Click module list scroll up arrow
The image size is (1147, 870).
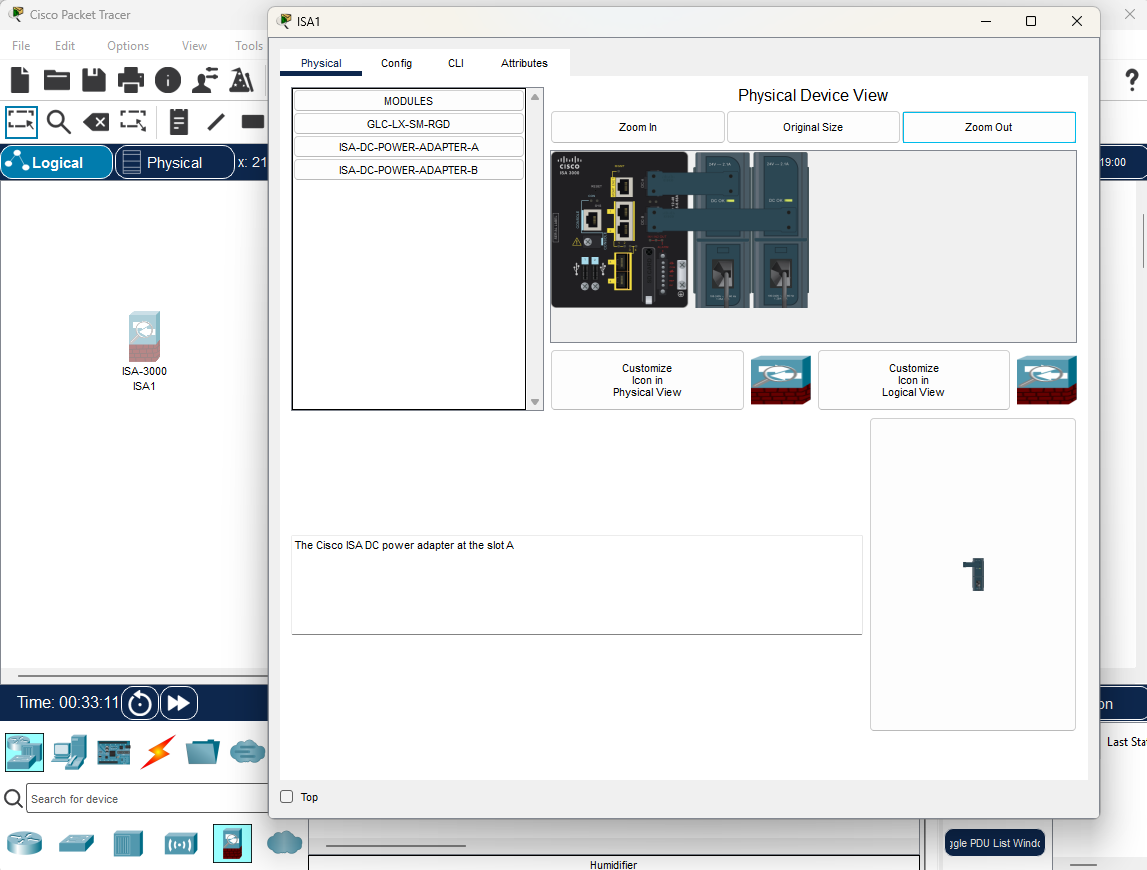click(x=535, y=97)
